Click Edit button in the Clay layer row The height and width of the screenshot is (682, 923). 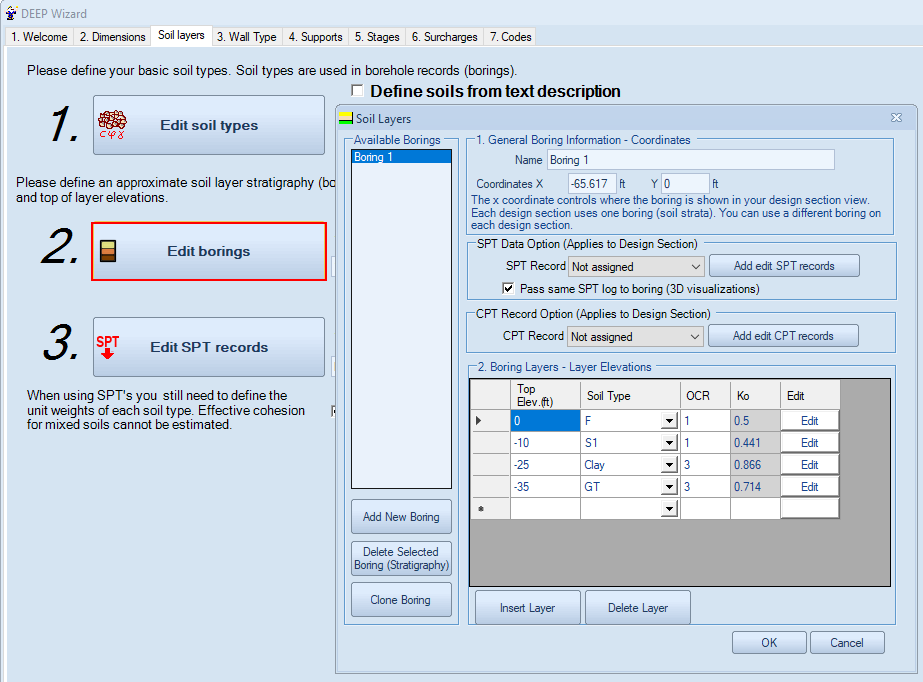(x=809, y=465)
